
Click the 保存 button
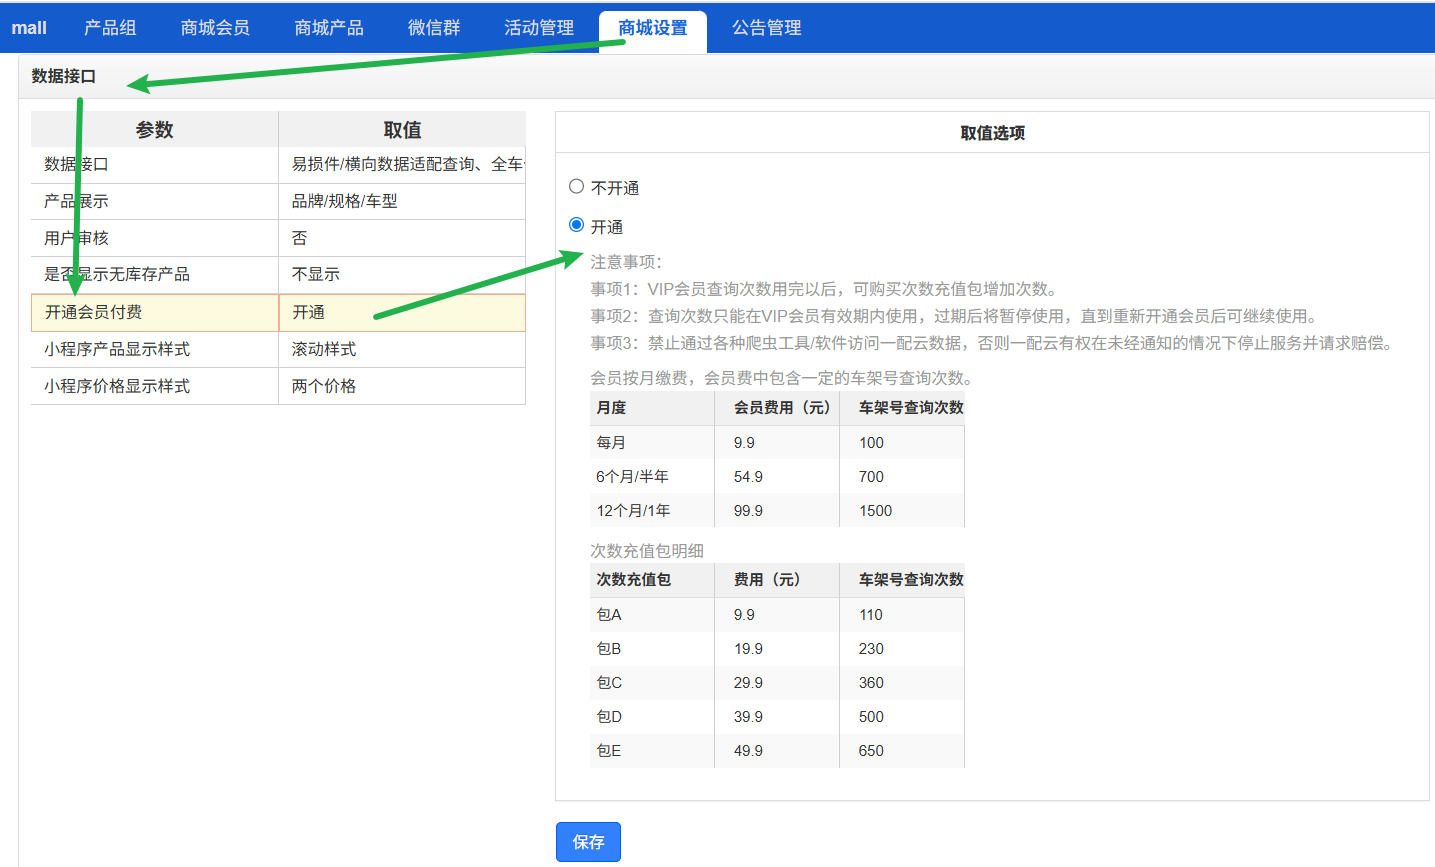coord(588,842)
